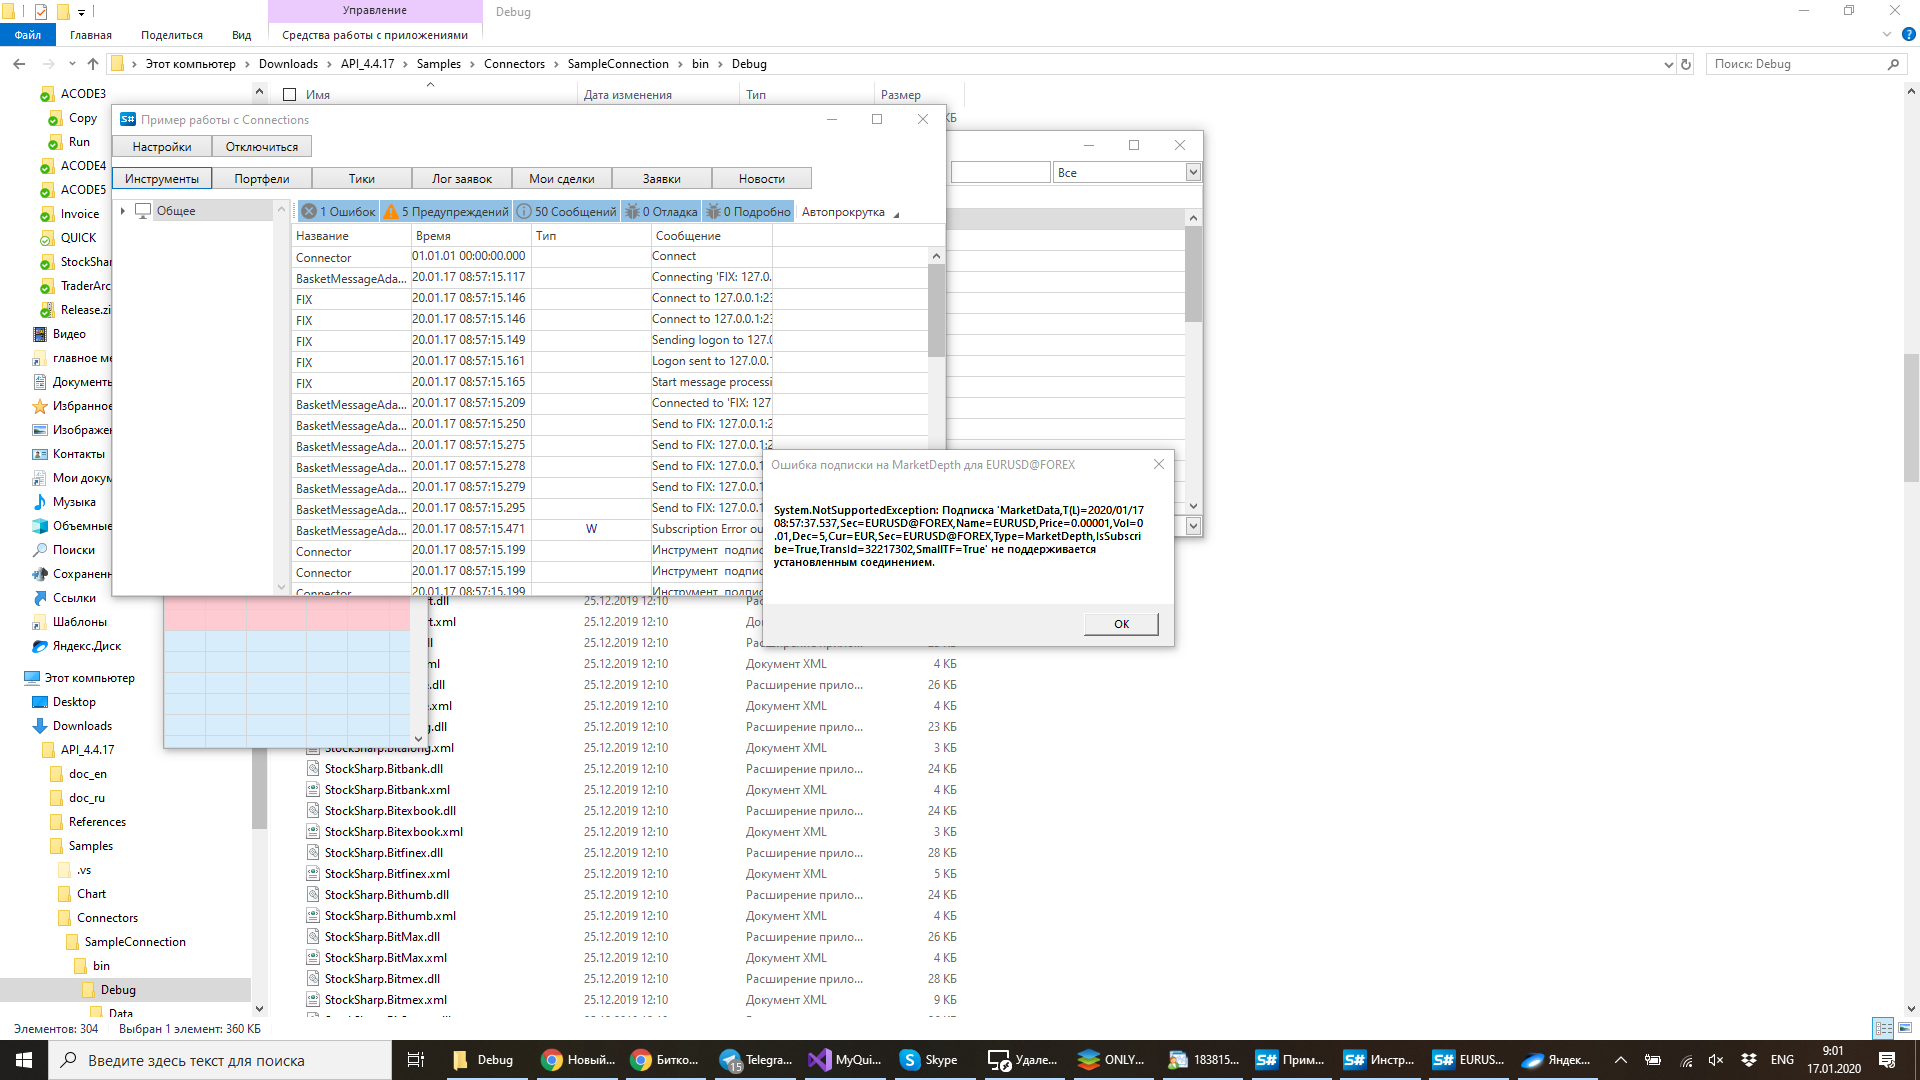The width and height of the screenshot is (1920, 1080).
Task: Toggle the 1 Ошибок errors filter
Action: click(338, 211)
